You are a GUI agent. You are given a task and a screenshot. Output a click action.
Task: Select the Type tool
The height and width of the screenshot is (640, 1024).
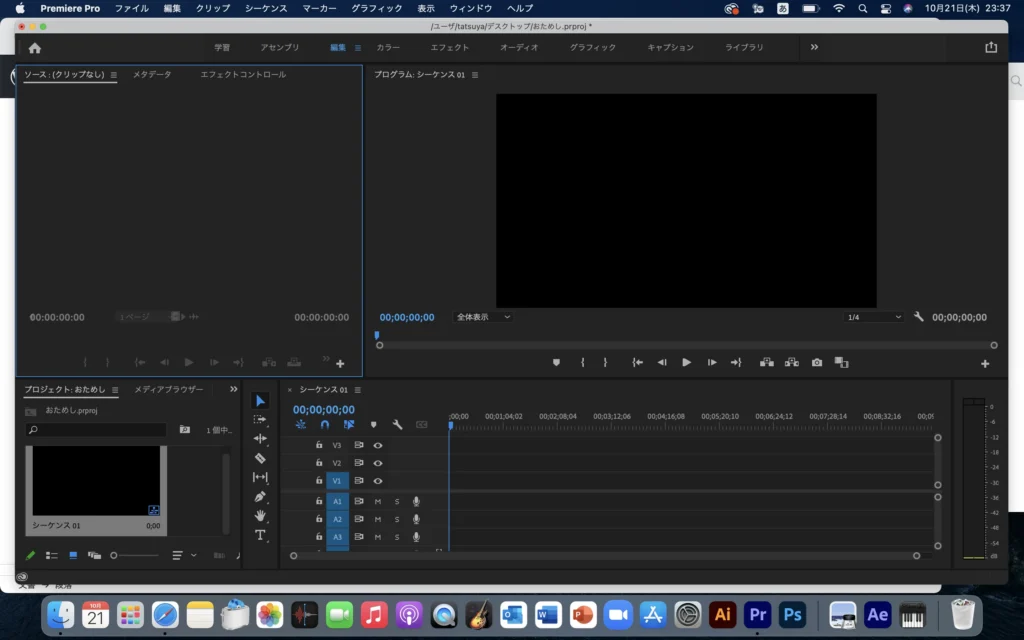pyautogui.click(x=260, y=535)
